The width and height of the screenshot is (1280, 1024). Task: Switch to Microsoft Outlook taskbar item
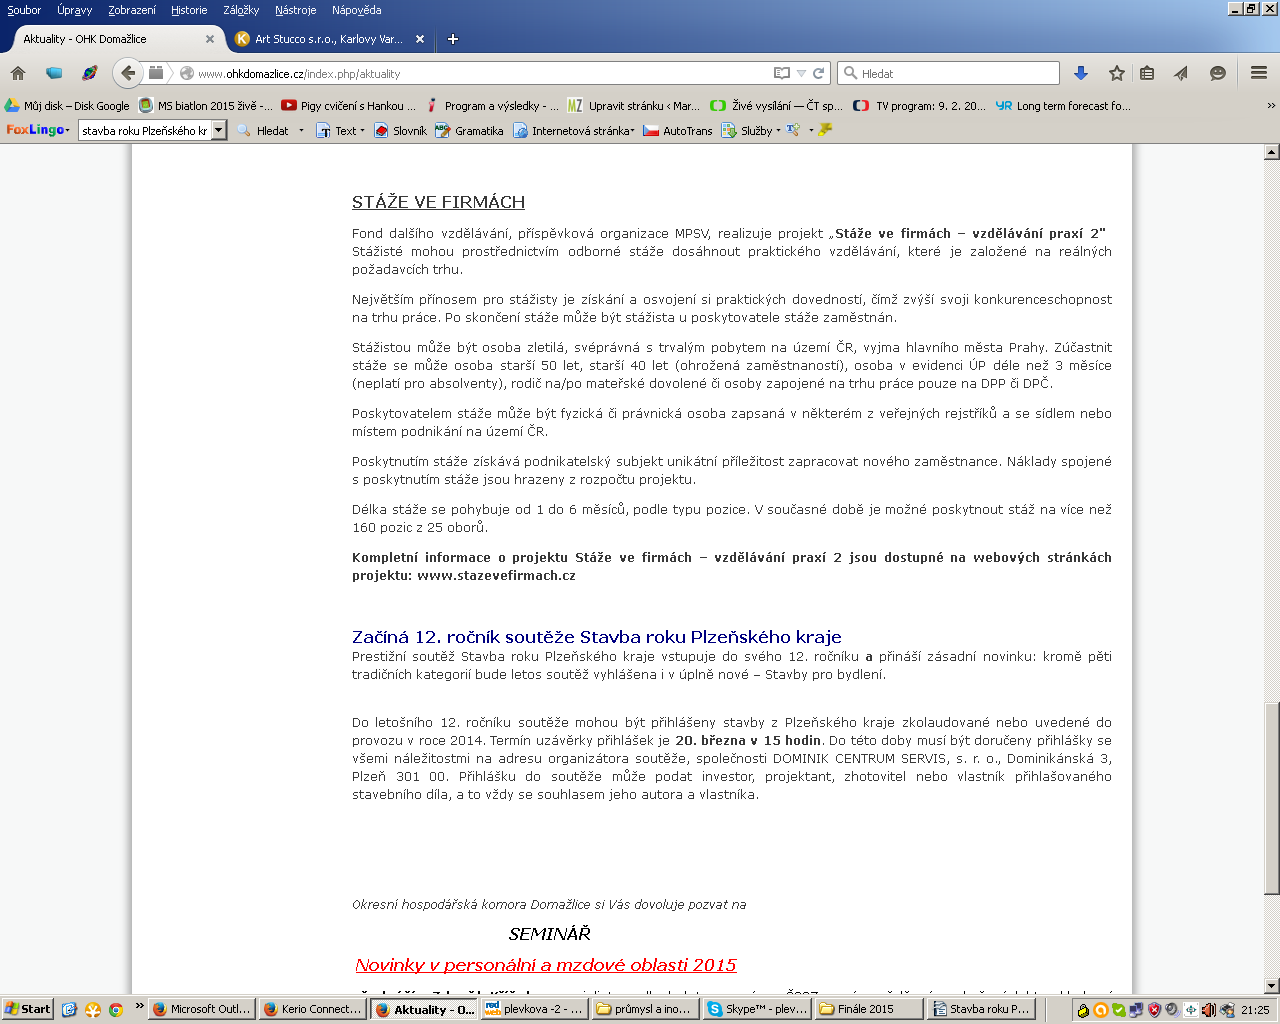click(x=202, y=1009)
